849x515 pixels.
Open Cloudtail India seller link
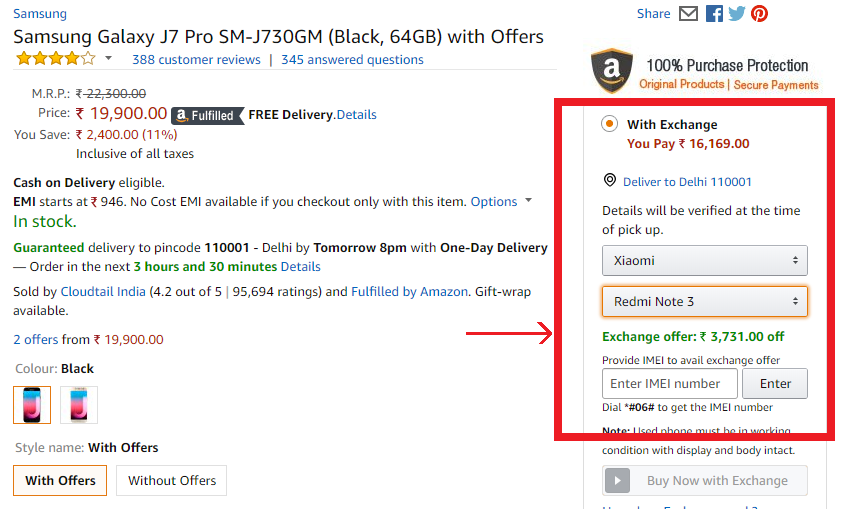click(103, 291)
